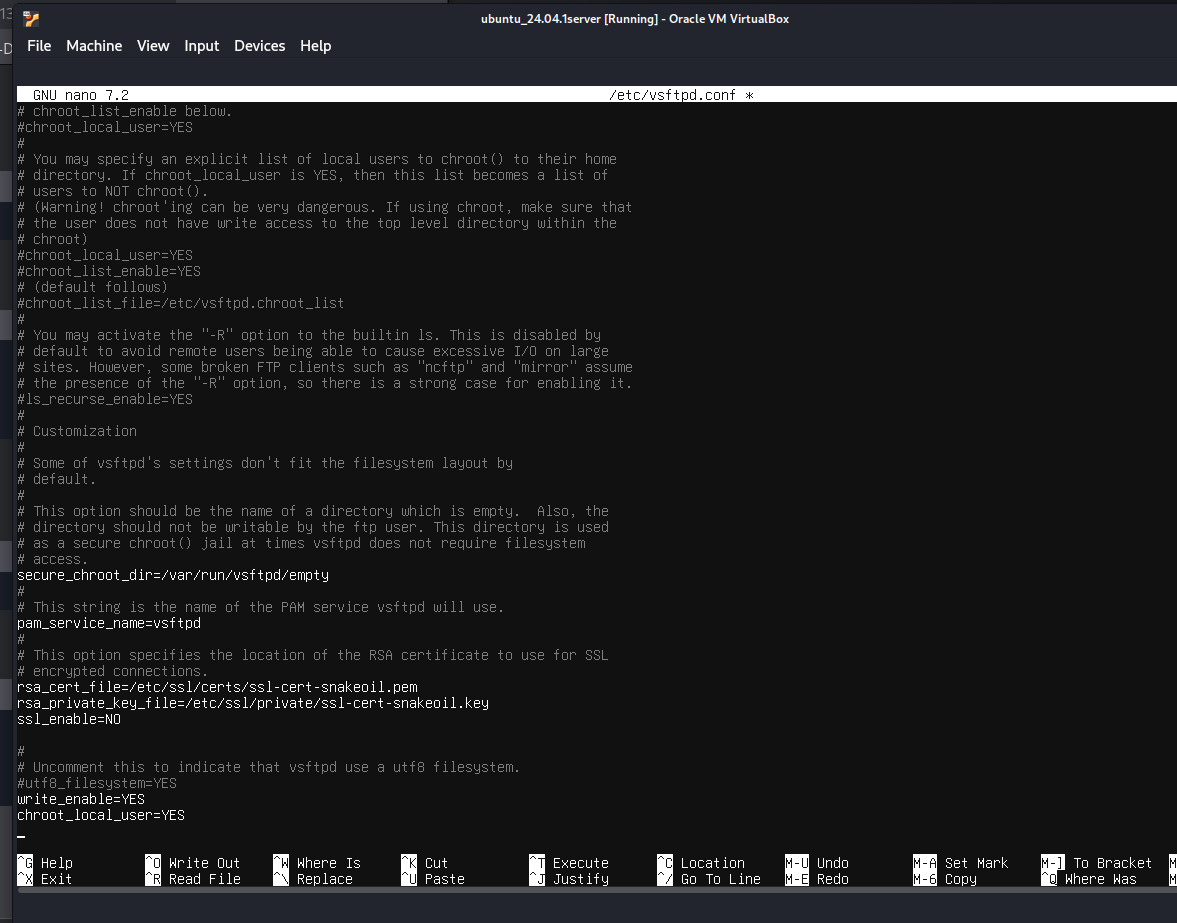Click the #chroot_list_enable=YES line

pos(109,271)
